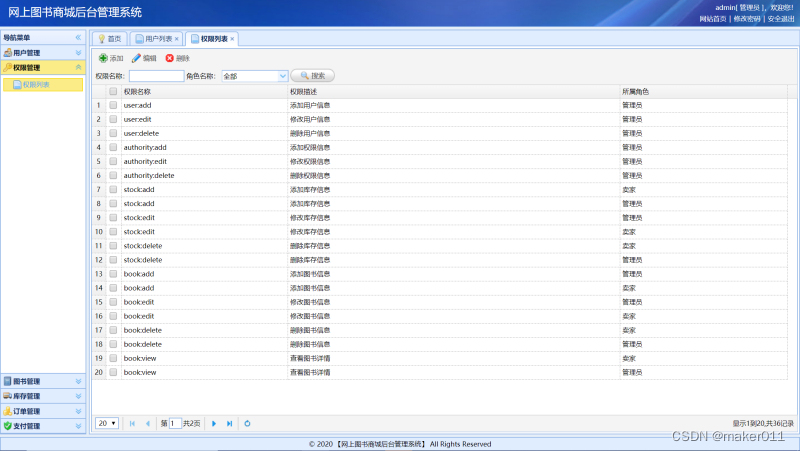The width and height of the screenshot is (800, 451).
Task: Toggle the select-all checkbox in table header
Action: [113, 91]
